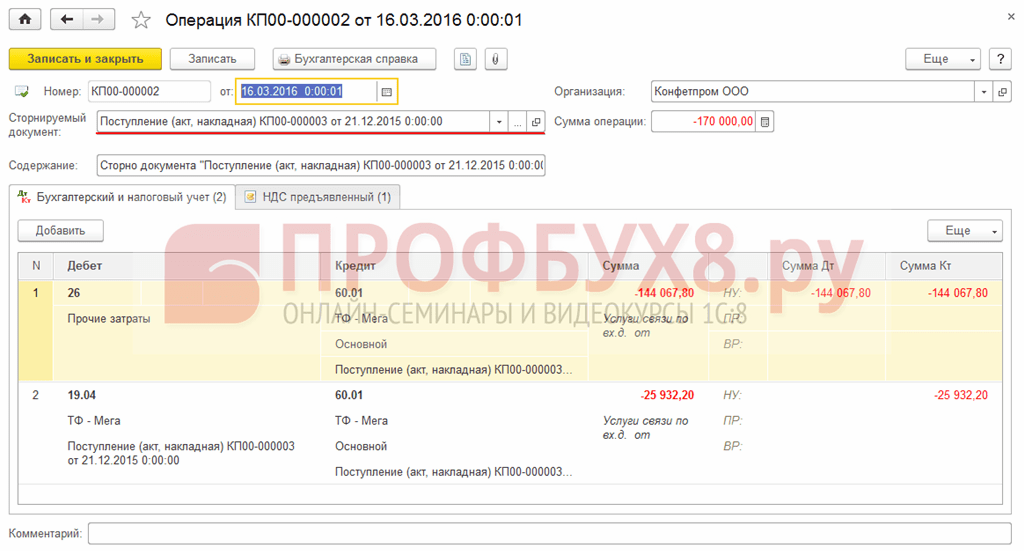Open the calendar picker for the date field
1024x551 pixels.
[387, 91]
